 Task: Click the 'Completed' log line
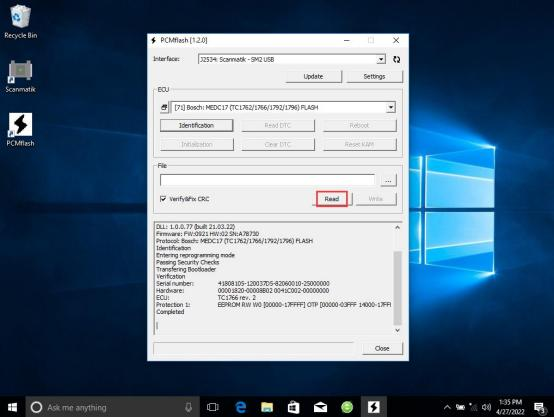pos(170,312)
